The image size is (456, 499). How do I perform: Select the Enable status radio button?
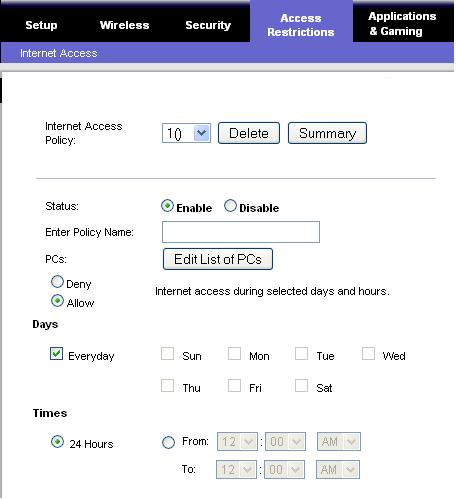[167, 206]
